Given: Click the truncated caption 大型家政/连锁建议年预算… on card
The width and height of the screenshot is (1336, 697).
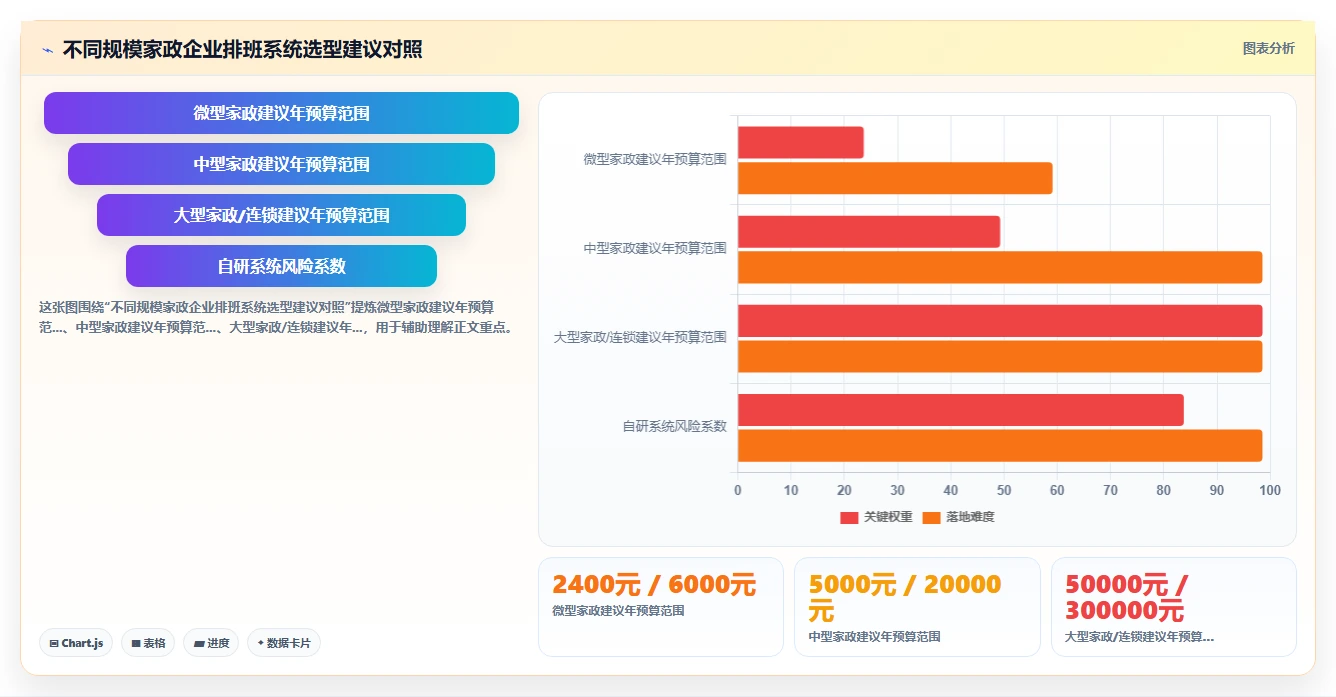Looking at the screenshot, I should click(1139, 636).
